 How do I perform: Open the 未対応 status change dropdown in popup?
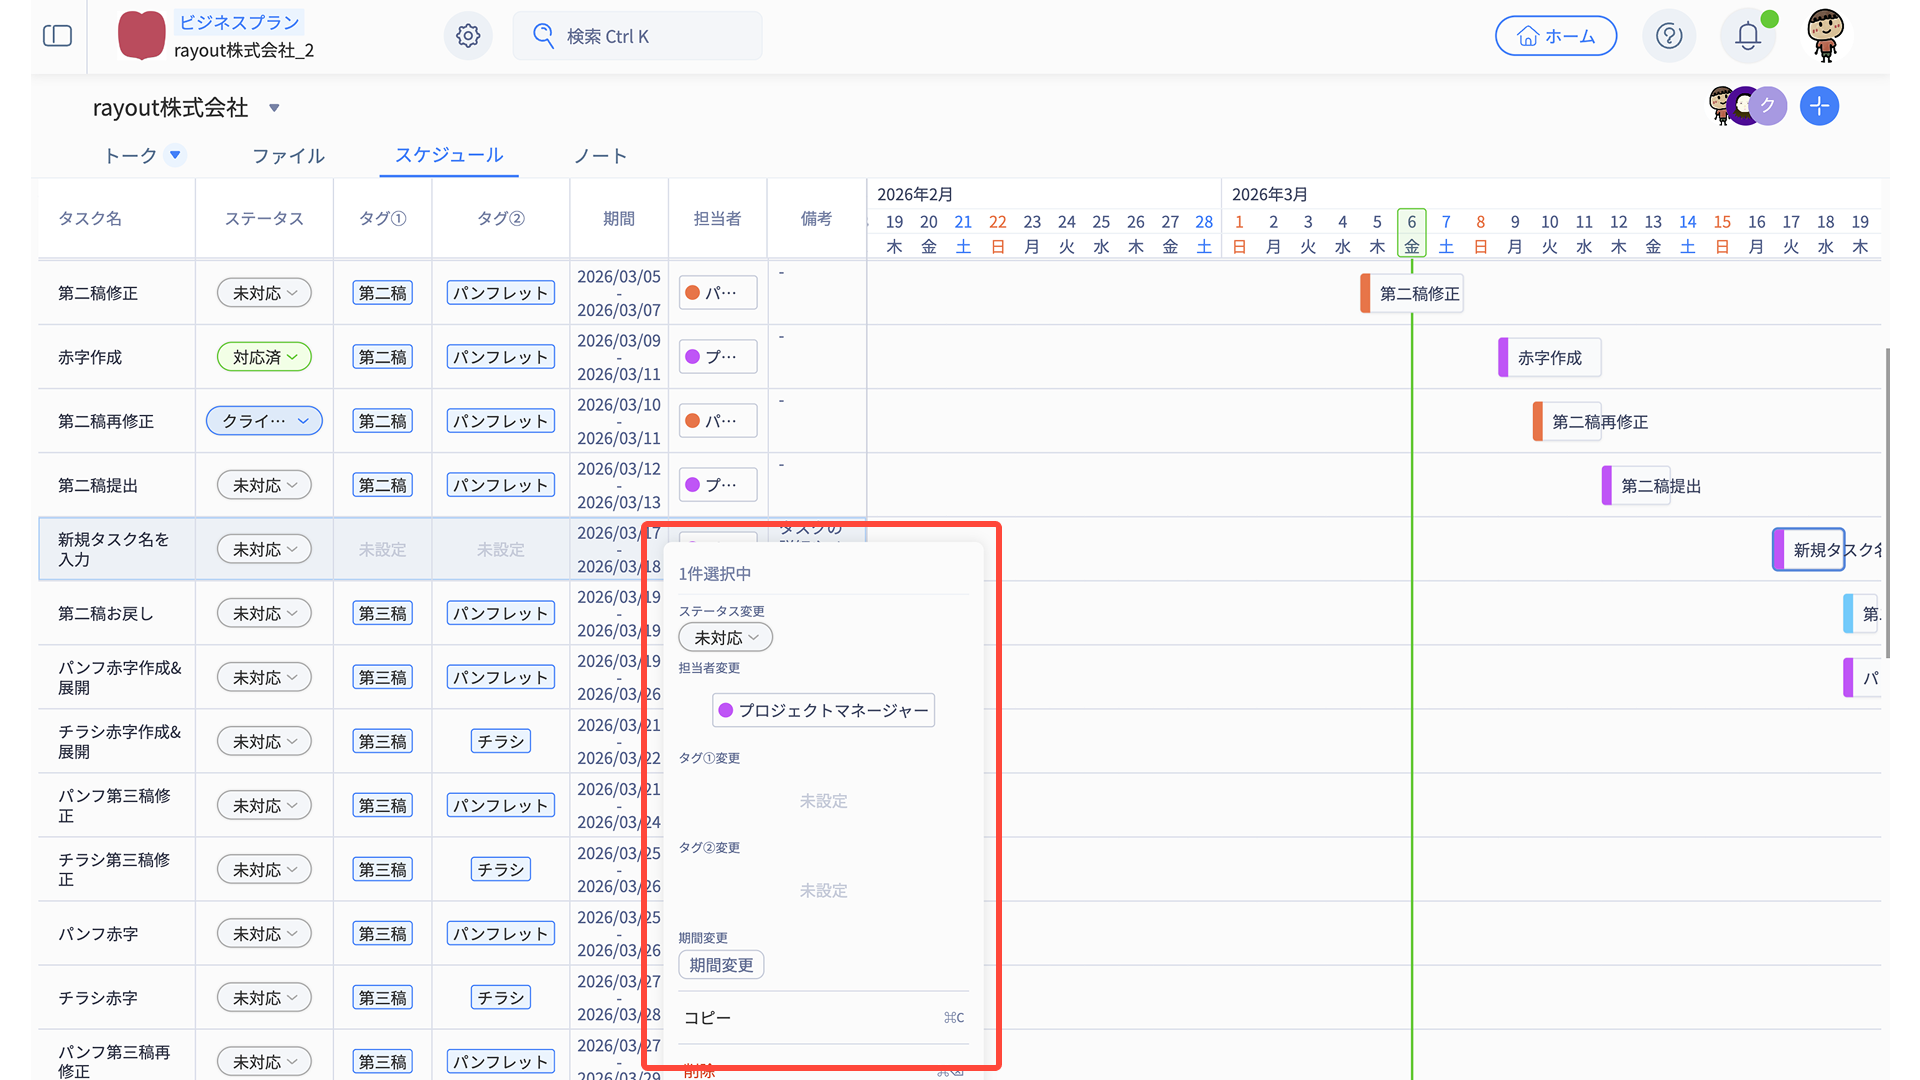(725, 638)
